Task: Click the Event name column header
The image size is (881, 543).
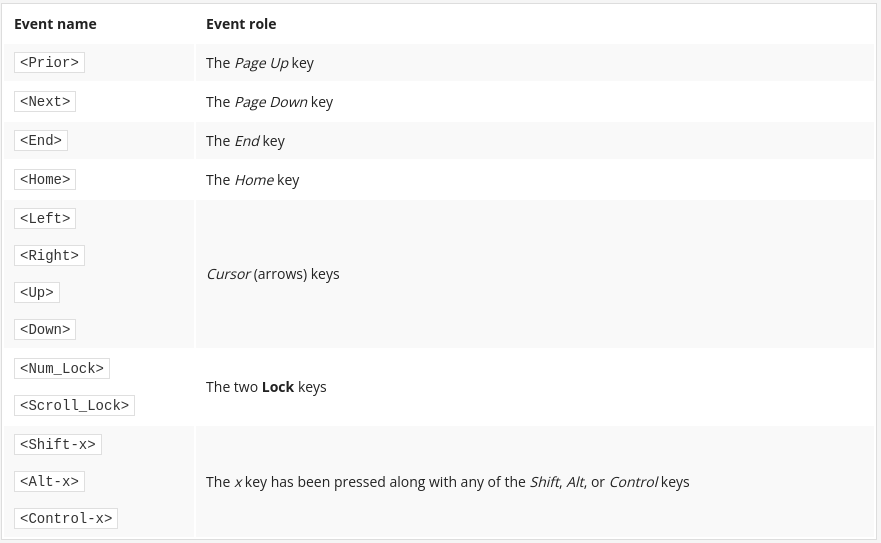Action: click(x=55, y=24)
